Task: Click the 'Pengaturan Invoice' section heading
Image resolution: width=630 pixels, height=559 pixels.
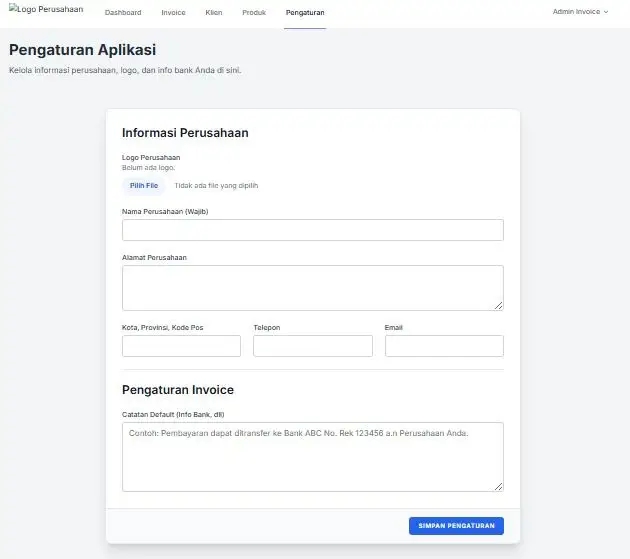Action: (178, 390)
